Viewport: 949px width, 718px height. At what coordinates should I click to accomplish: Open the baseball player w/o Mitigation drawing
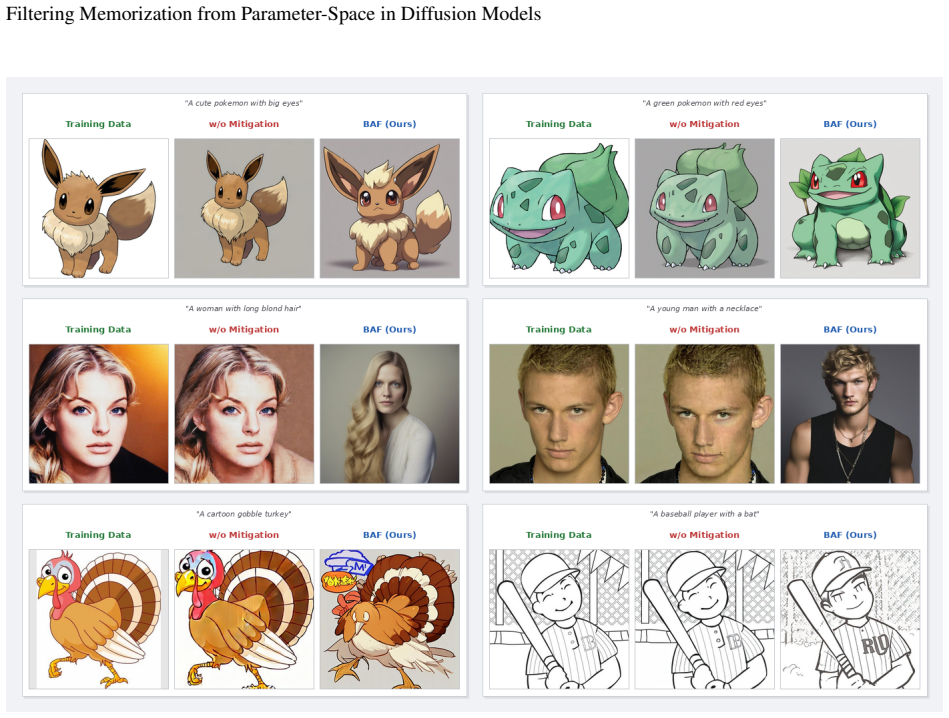click(704, 619)
